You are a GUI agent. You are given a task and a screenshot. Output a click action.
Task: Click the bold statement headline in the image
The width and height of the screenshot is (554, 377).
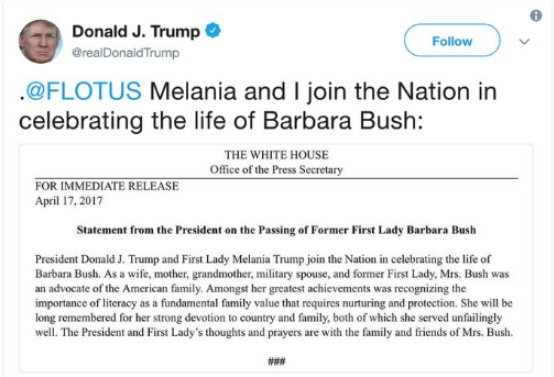tap(276, 230)
